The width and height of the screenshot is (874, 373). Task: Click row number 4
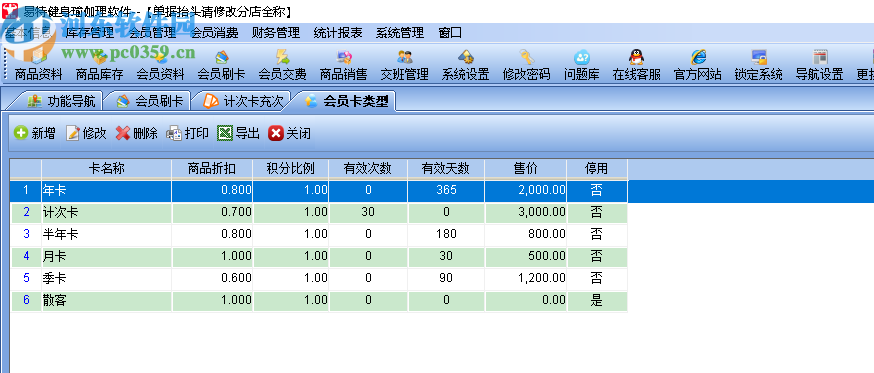point(26,256)
